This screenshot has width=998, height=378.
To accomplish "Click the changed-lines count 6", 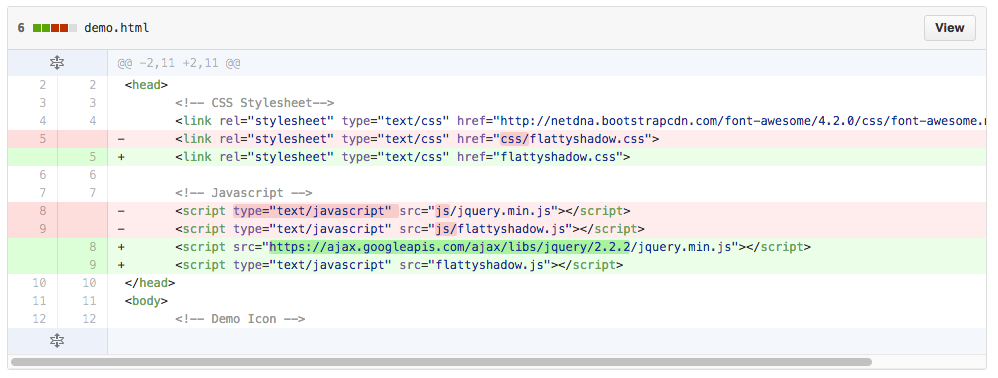I will [x=21, y=28].
